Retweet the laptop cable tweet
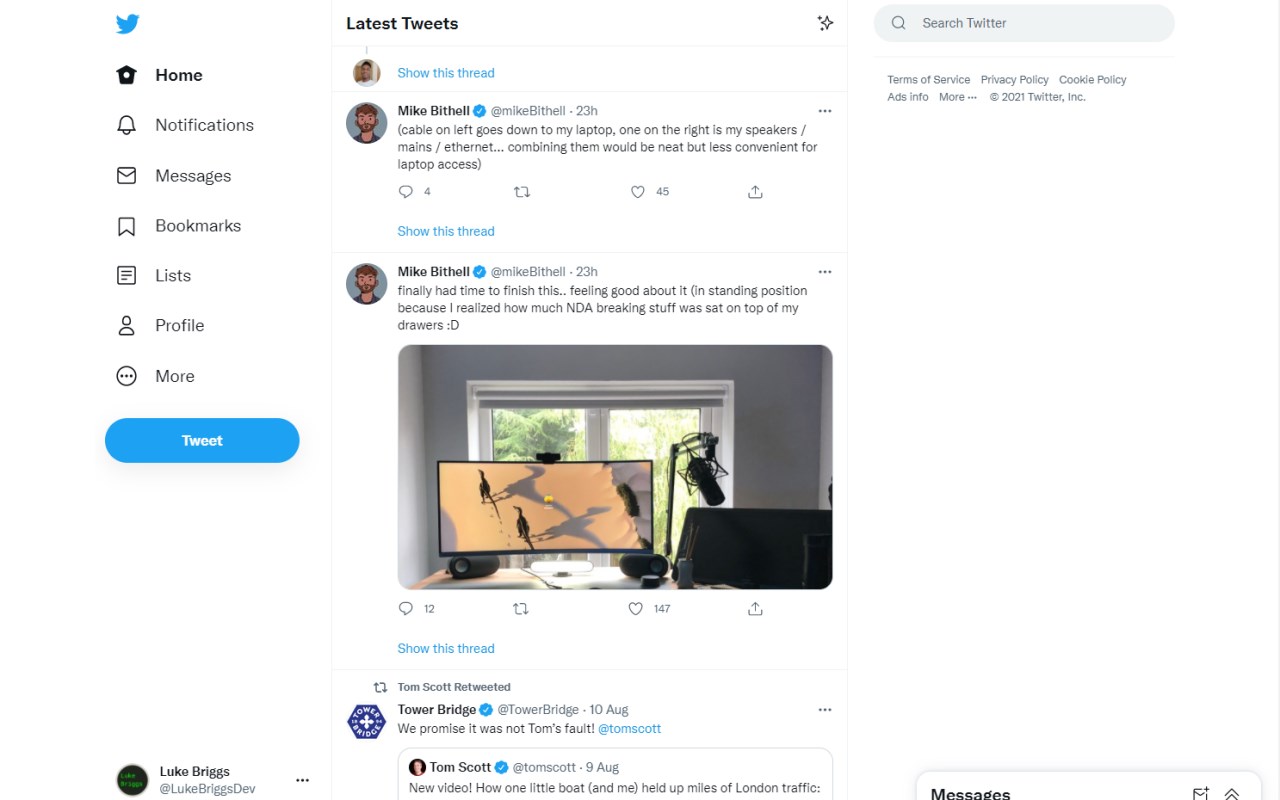 (x=521, y=192)
